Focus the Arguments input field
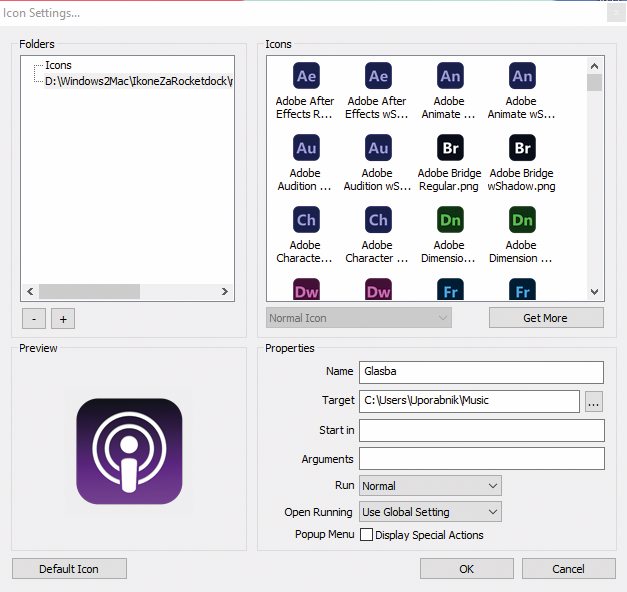This screenshot has width=627, height=592. click(481, 458)
